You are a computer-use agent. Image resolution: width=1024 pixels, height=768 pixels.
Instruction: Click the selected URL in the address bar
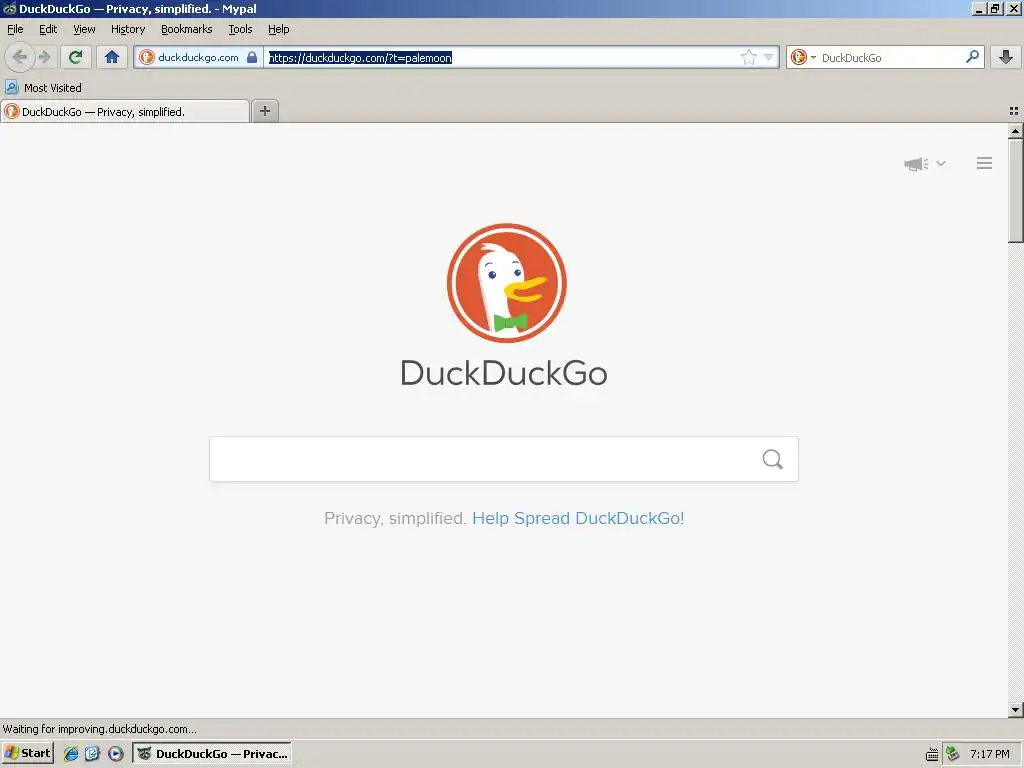[x=360, y=57]
